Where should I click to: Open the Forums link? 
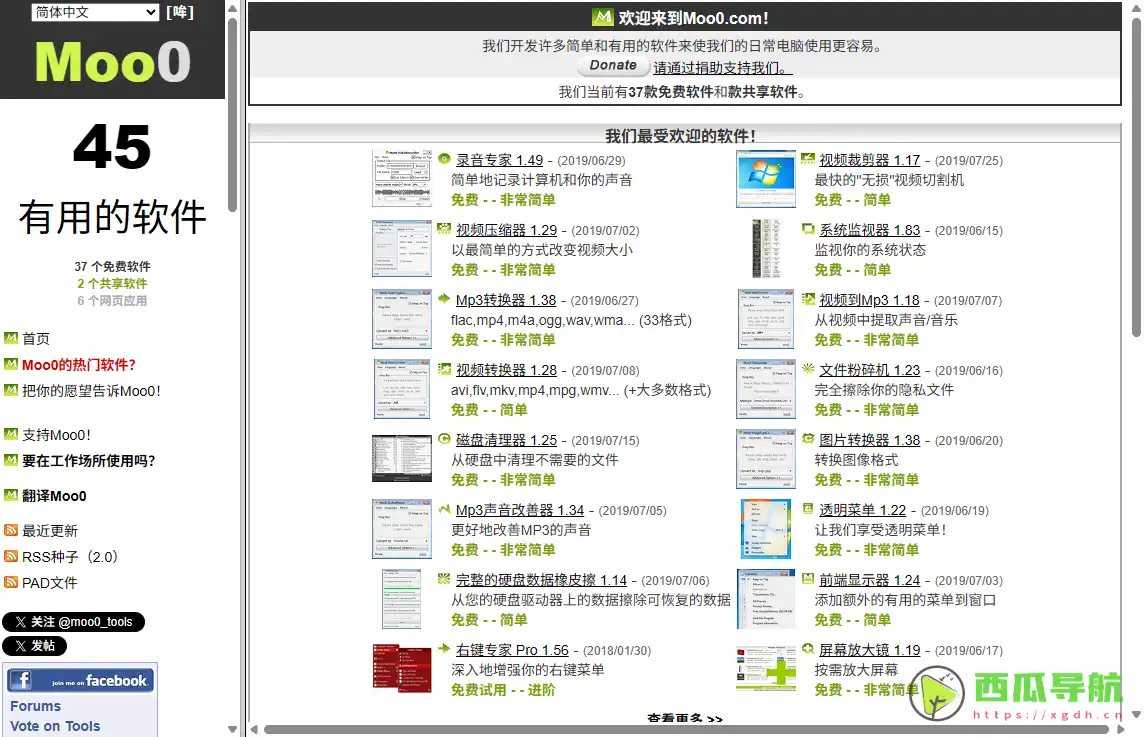(35, 706)
